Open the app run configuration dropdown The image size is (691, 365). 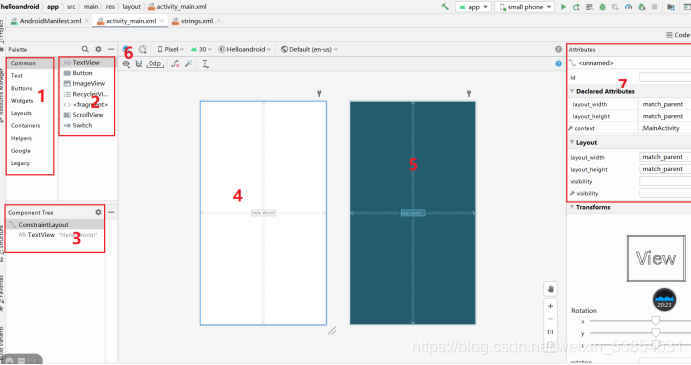click(x=473, y=7)
